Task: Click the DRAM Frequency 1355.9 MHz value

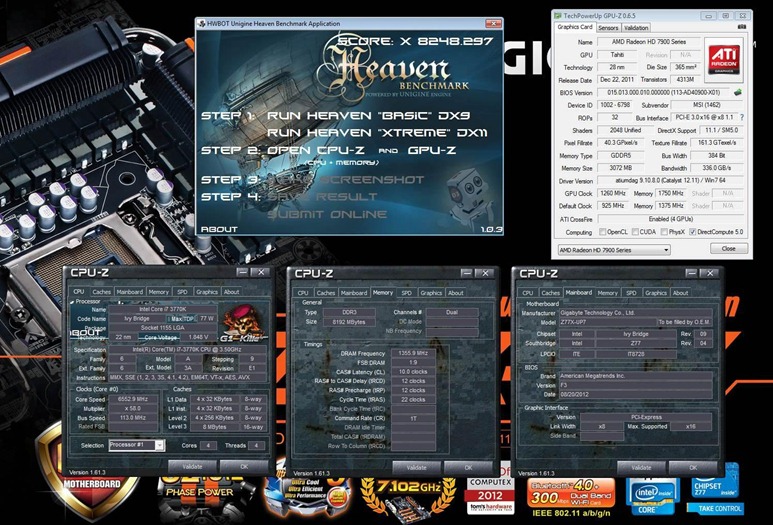Action: 413,353
